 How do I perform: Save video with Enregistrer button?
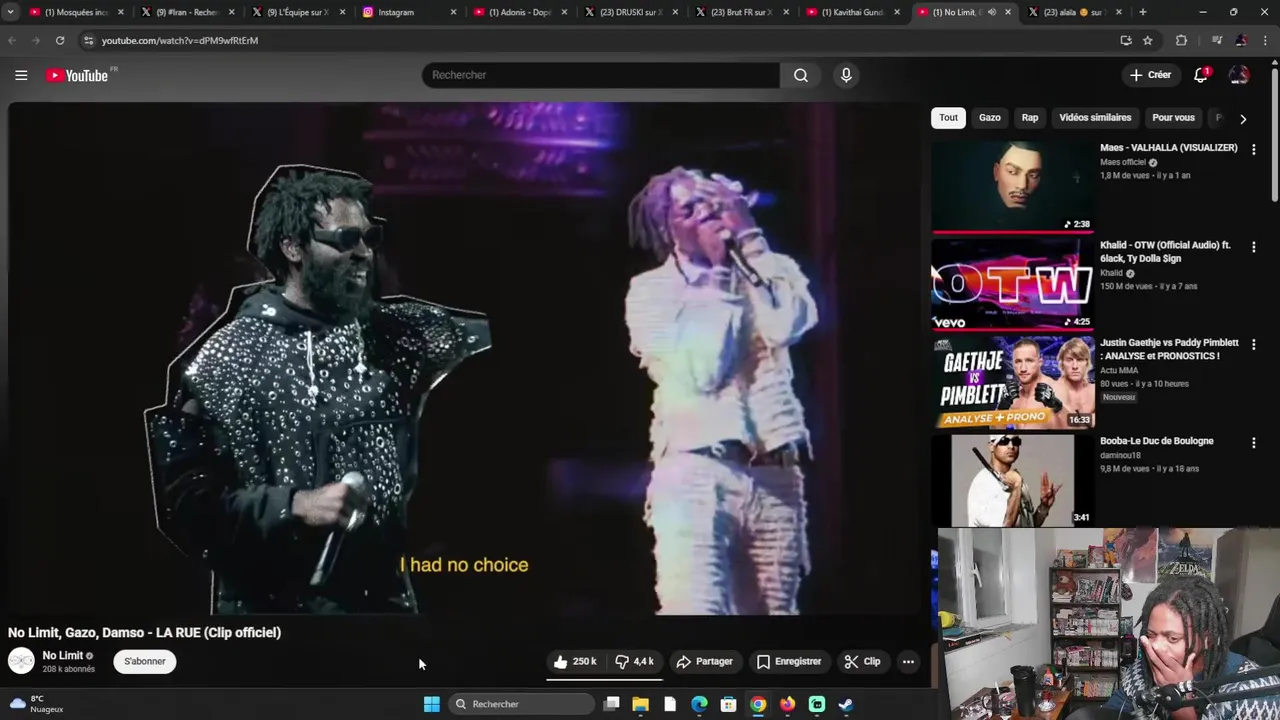(x=789, y=661)
